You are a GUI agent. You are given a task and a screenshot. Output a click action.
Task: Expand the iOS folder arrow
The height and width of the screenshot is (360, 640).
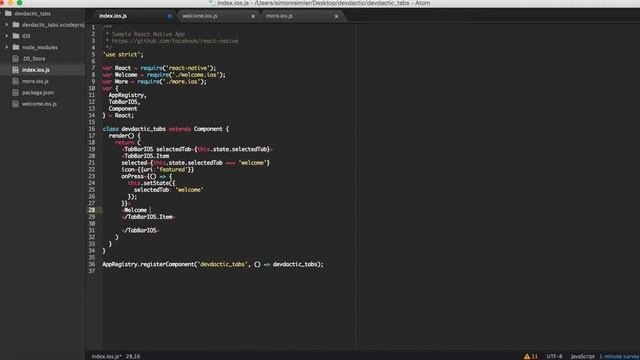coord(6,36)
